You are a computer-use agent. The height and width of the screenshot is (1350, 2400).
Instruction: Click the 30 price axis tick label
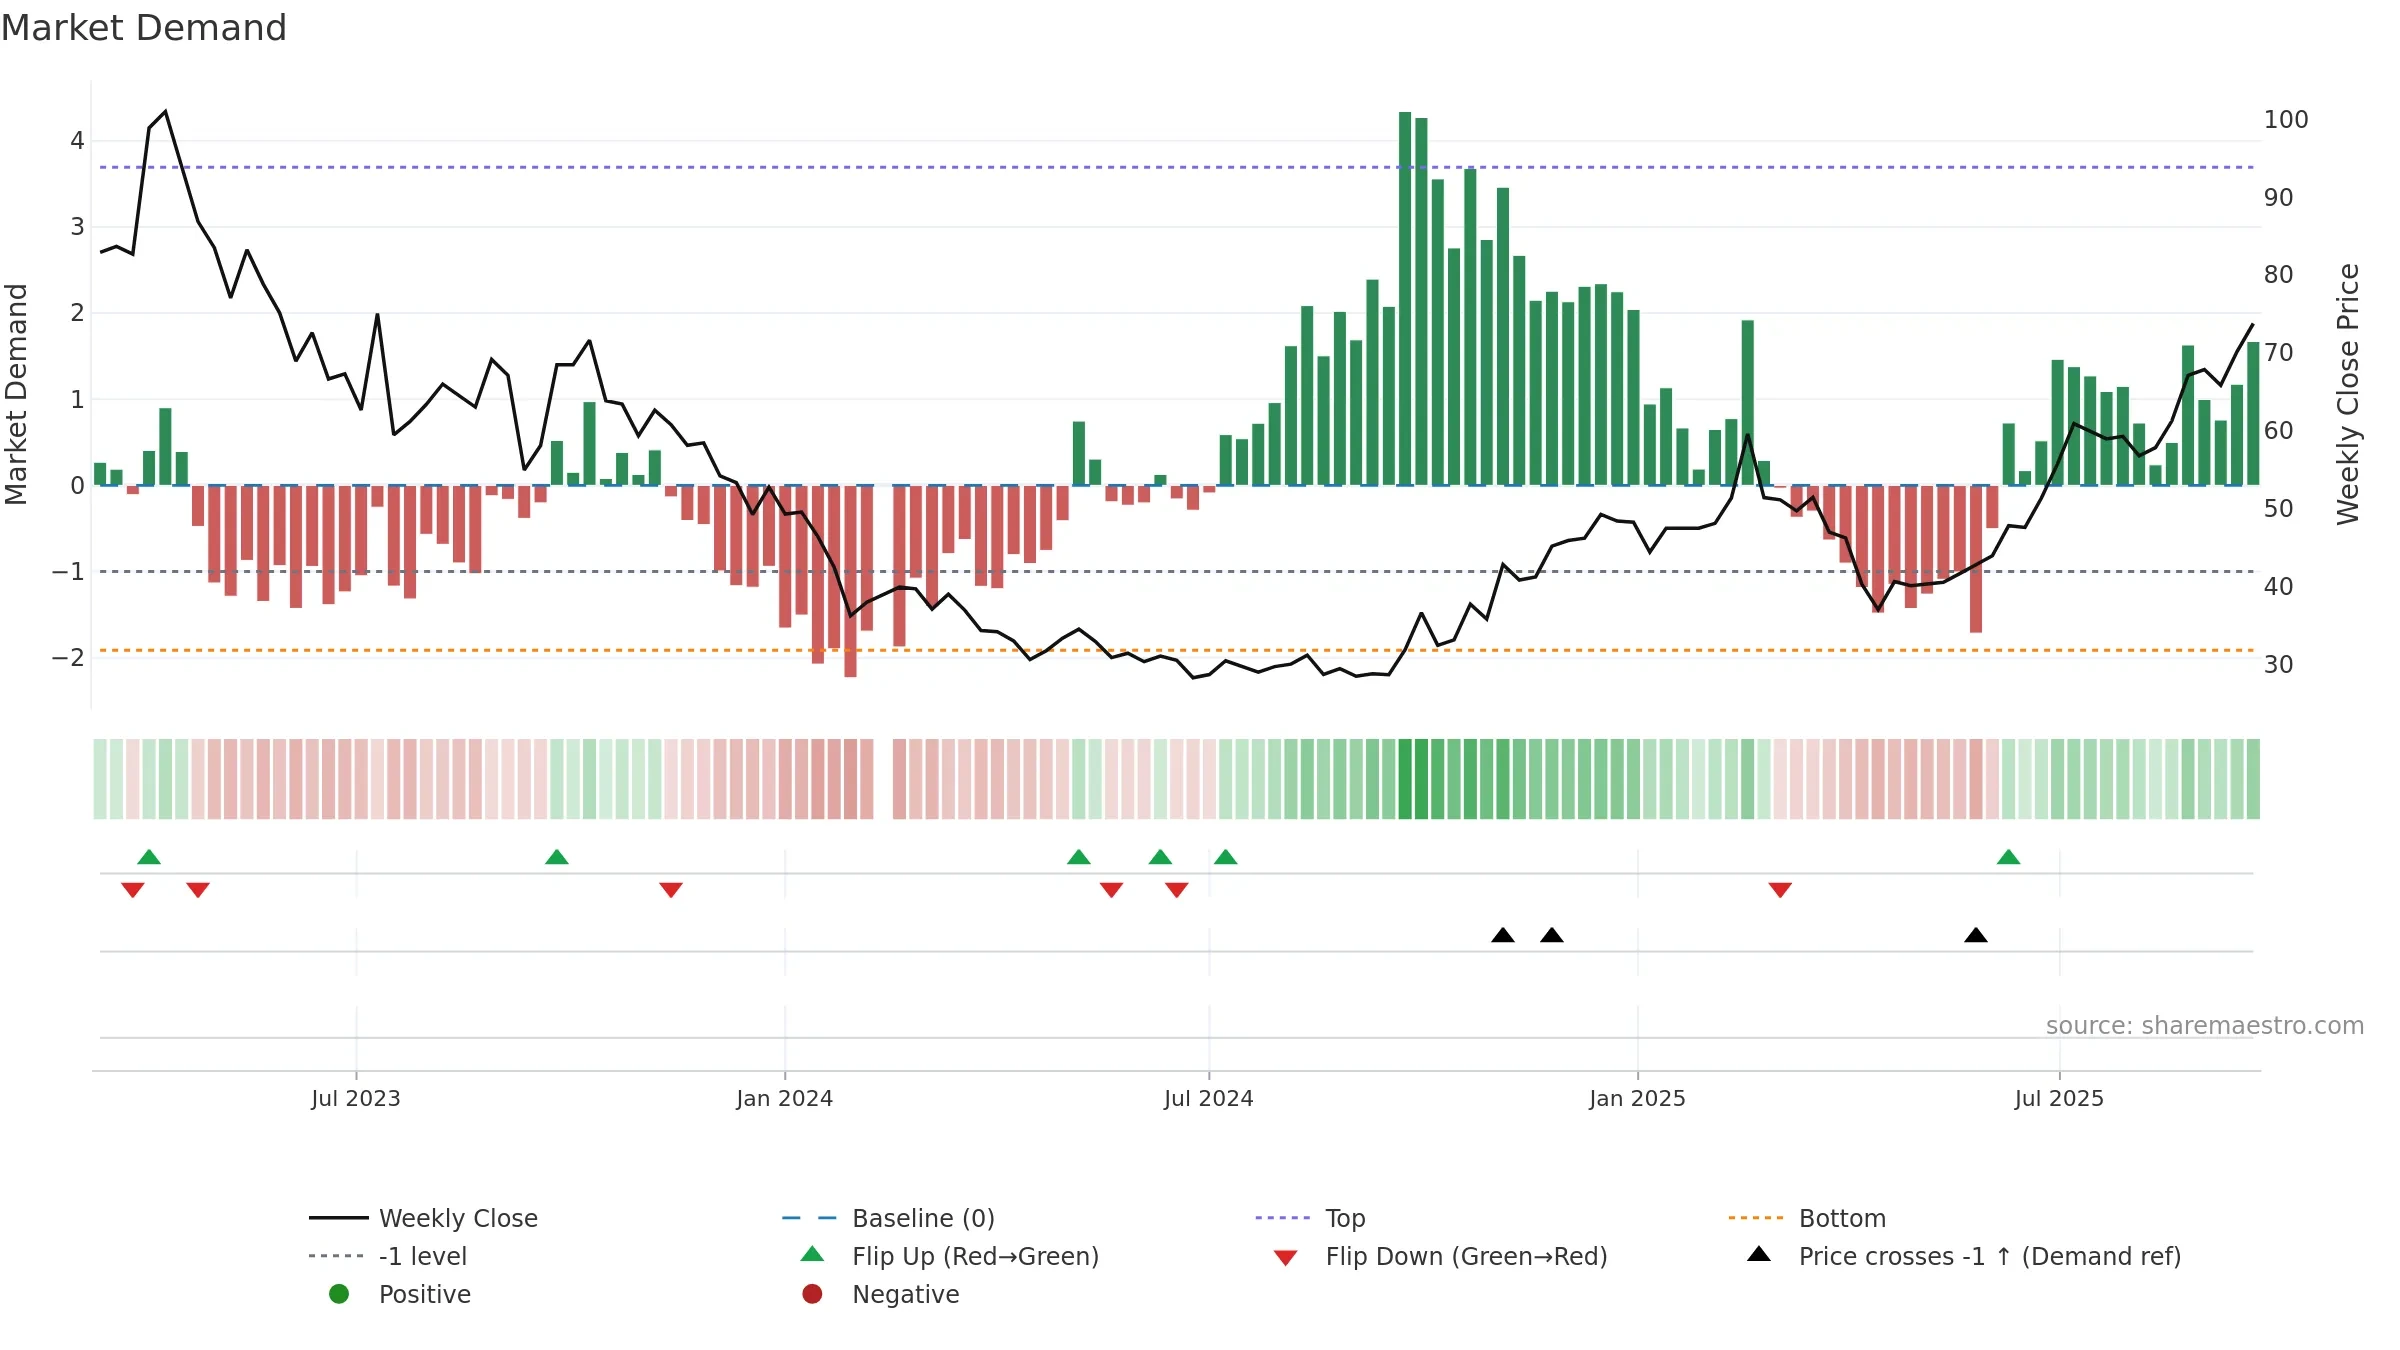[2279, 665]
